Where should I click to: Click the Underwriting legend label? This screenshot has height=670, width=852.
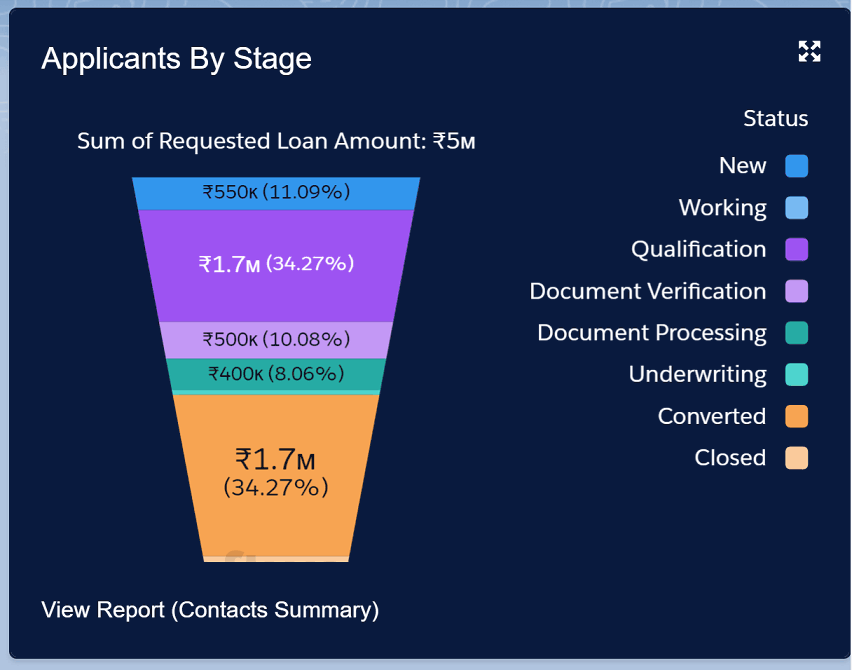pos(698,374)
